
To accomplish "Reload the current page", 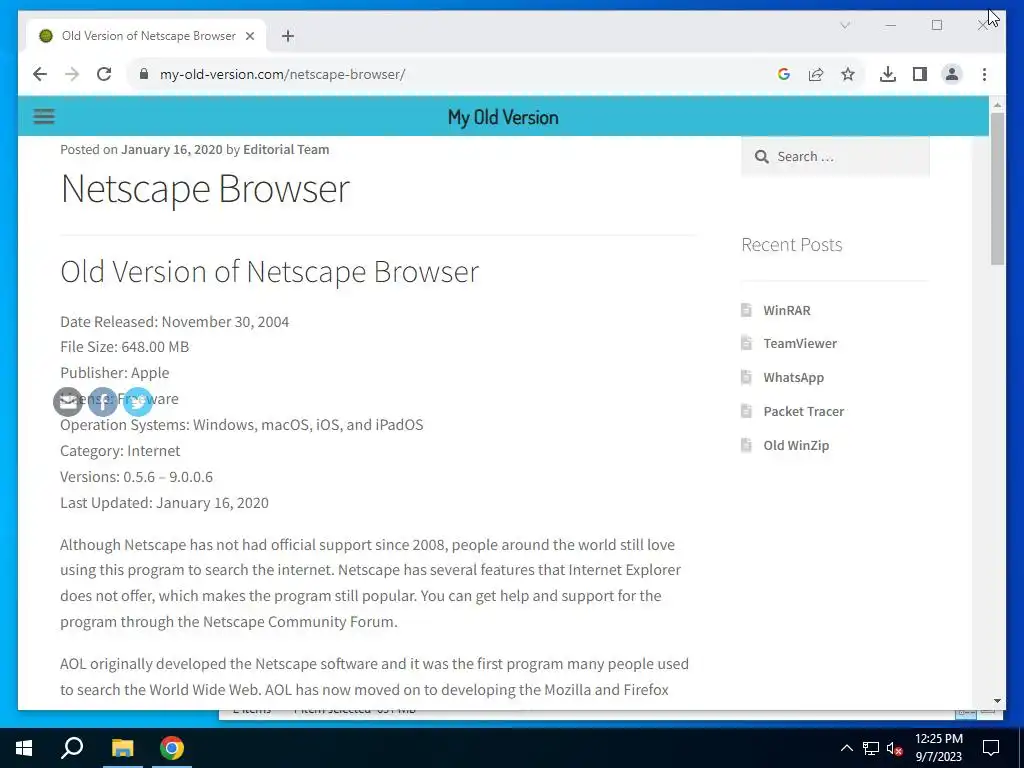I will click(104, 74).
